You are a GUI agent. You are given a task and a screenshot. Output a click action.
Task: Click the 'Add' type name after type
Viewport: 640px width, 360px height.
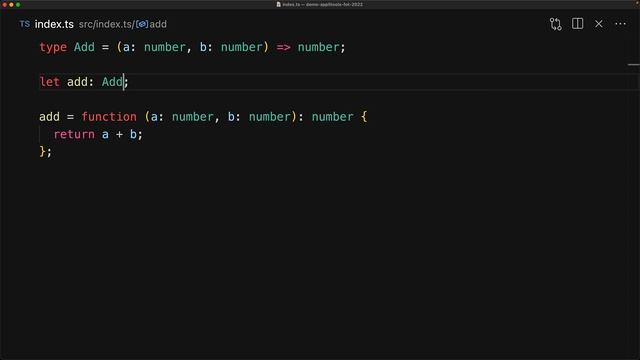84,47
